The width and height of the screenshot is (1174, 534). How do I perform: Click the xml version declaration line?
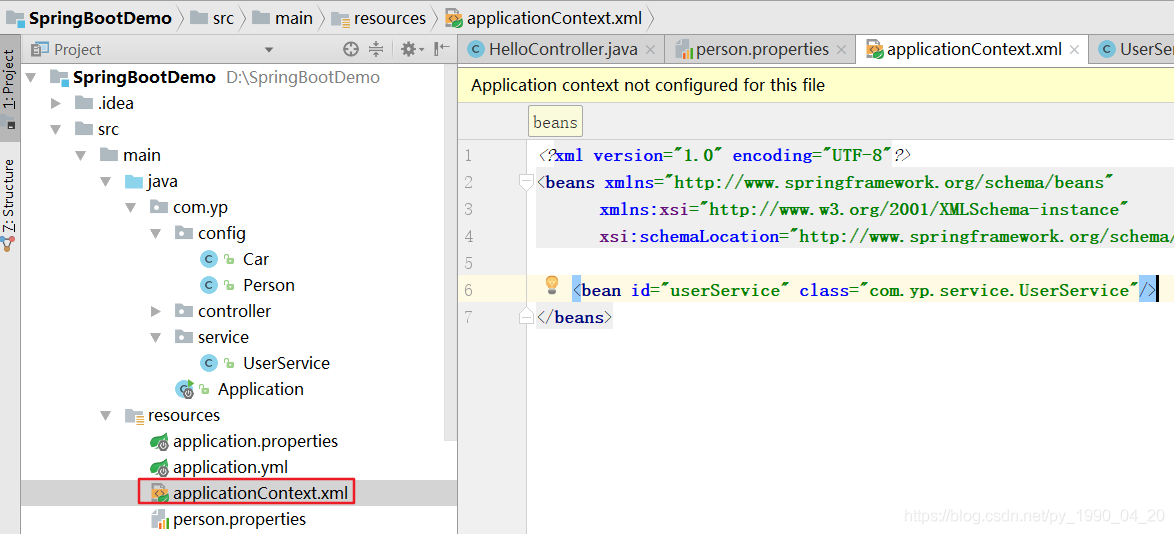pos(724,155)
